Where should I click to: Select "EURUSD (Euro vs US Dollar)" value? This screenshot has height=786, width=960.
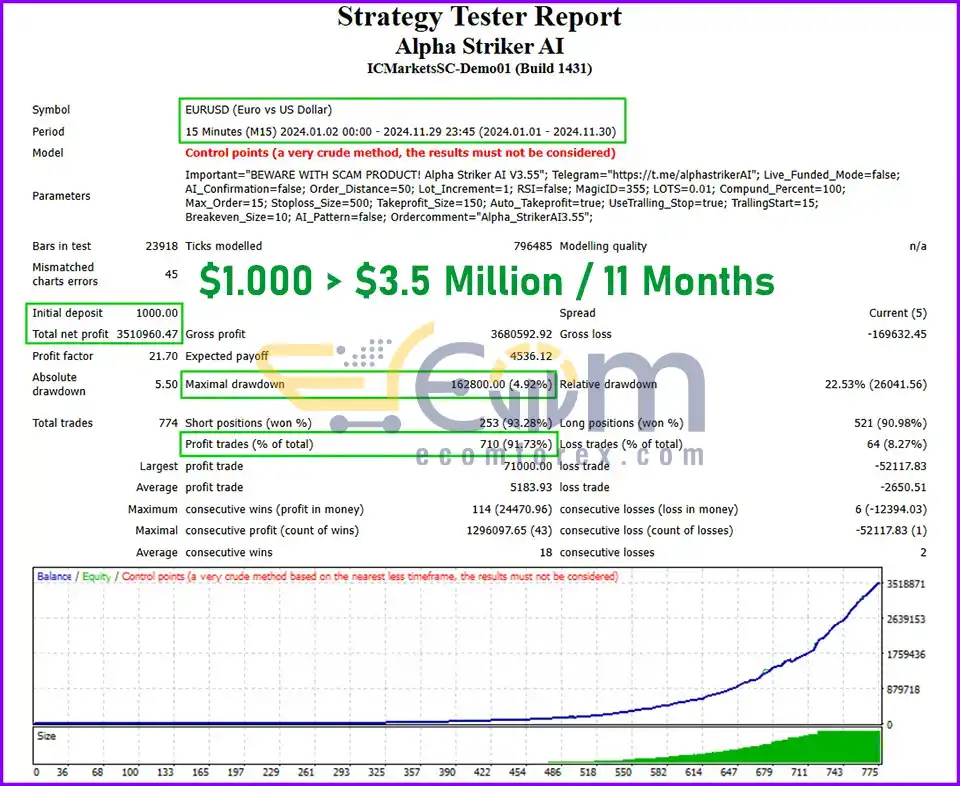[x=258, y=110]
